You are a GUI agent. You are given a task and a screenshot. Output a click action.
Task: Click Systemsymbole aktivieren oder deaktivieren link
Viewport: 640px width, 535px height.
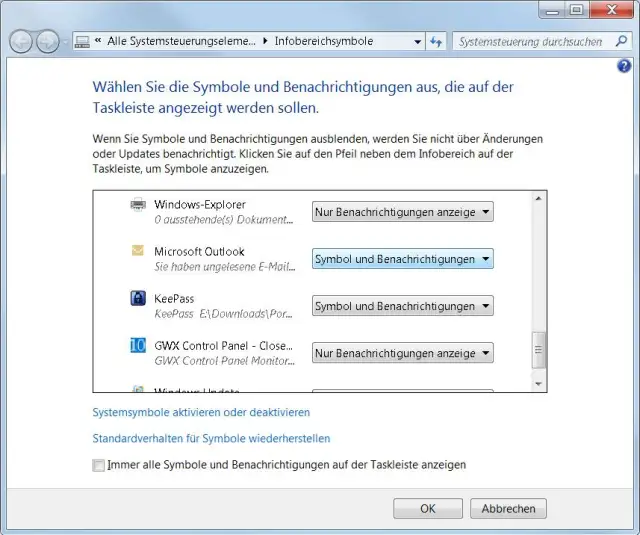click(x=201, y=412)
